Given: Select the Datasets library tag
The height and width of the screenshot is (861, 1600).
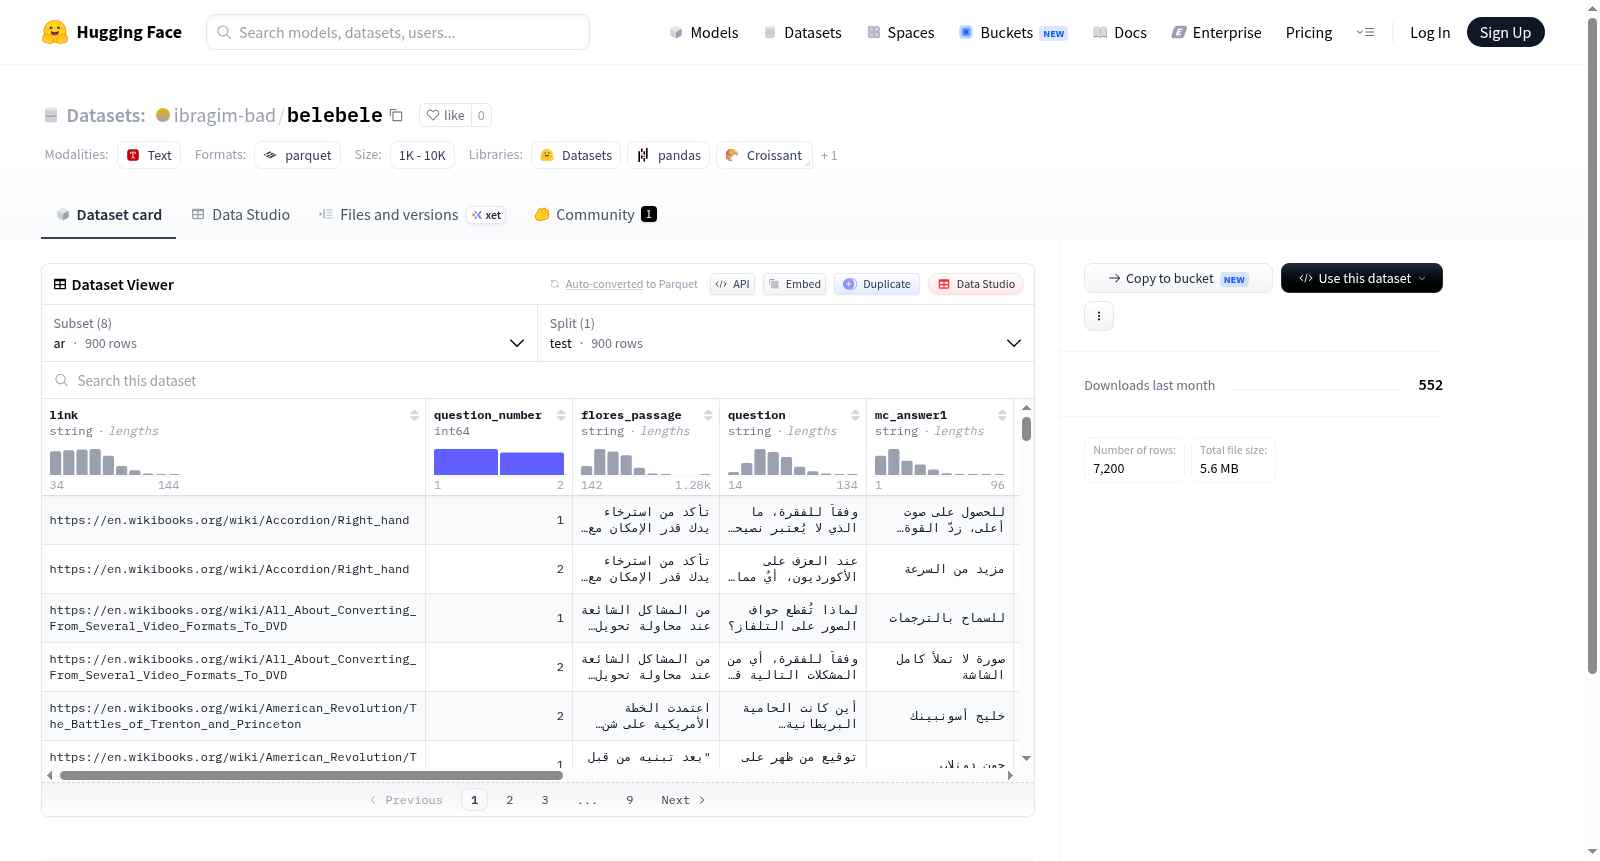Looking at the screenshot, I should 576,155.
